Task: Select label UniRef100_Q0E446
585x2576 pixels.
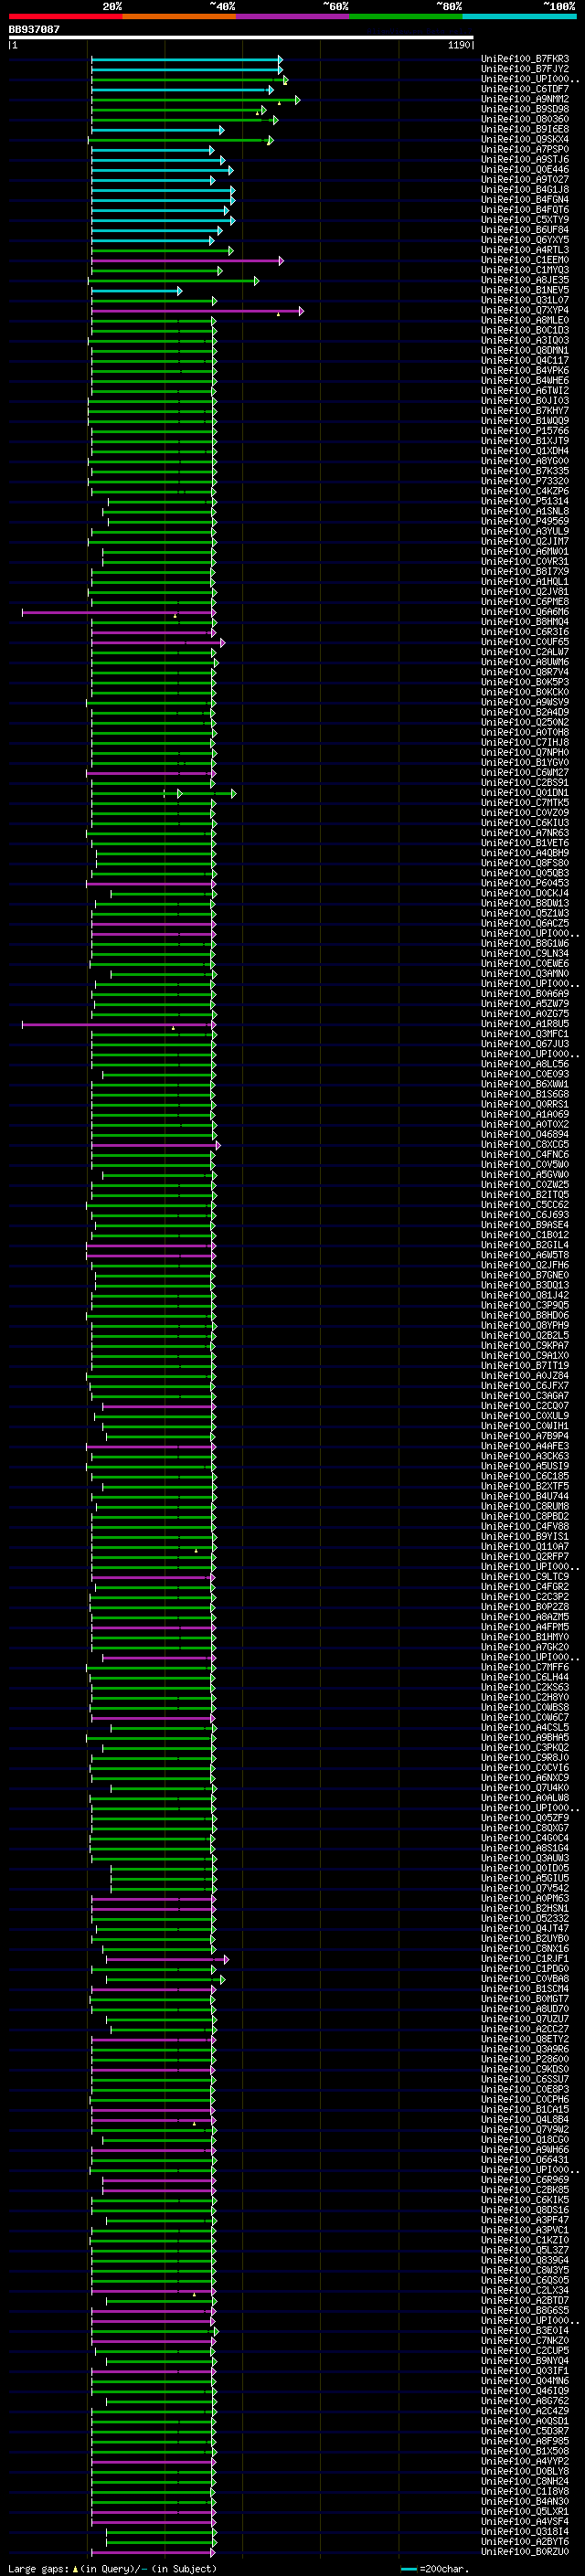Action: click(x=525, y=169)
